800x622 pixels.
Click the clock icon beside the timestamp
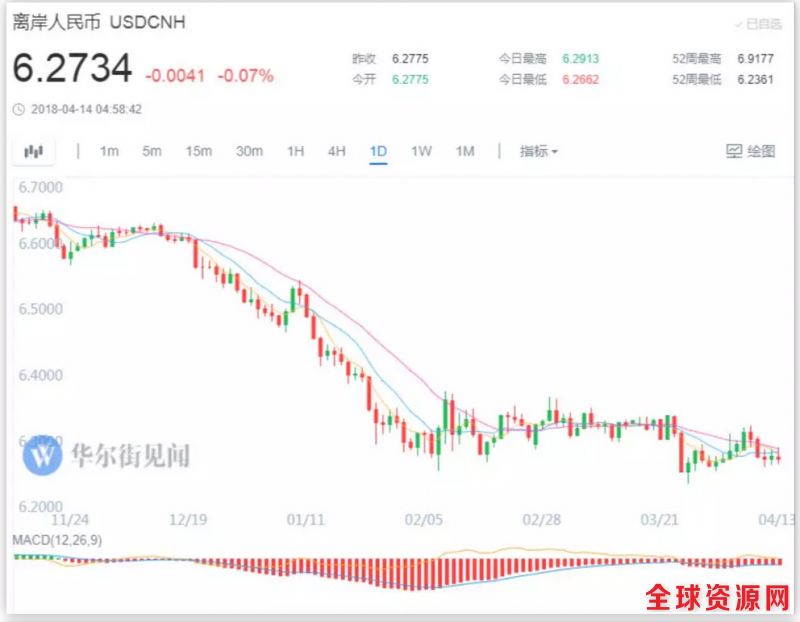click(19, 109)
